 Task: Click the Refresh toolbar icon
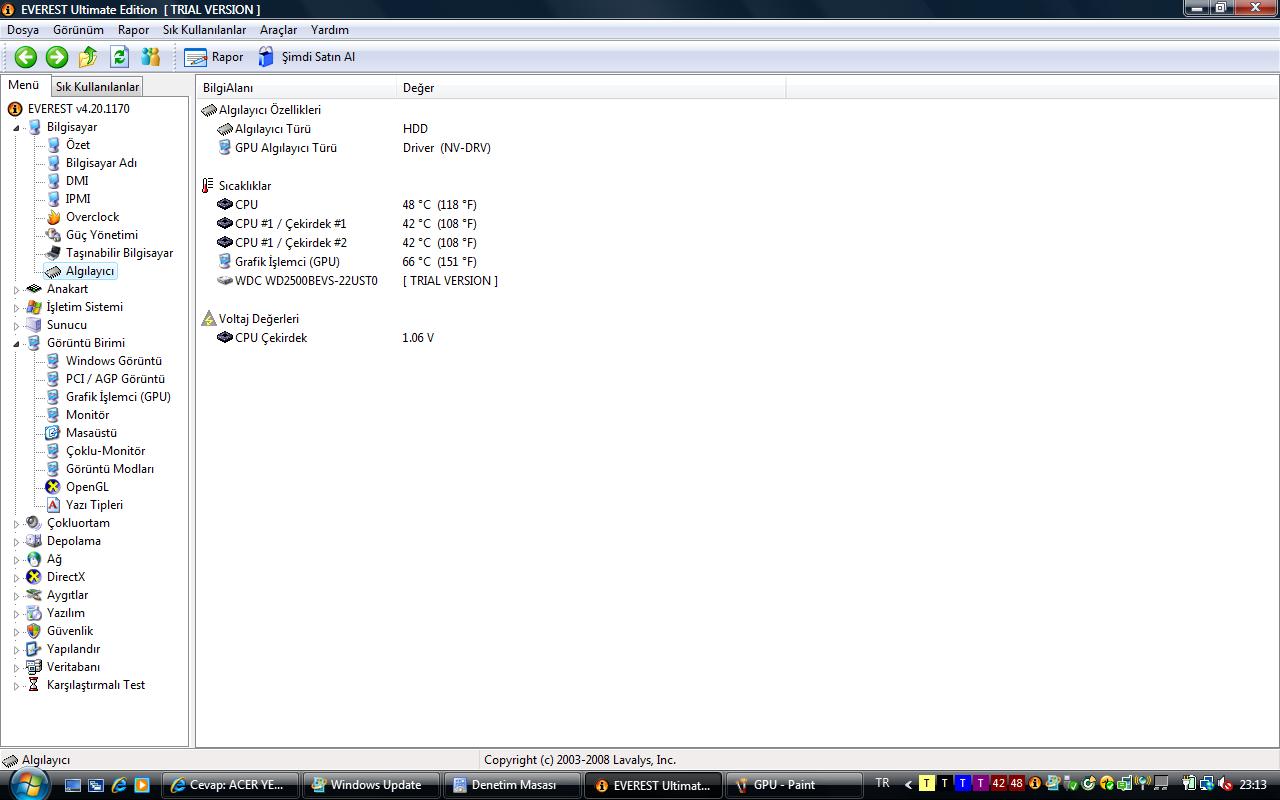[x=120, y=57]
